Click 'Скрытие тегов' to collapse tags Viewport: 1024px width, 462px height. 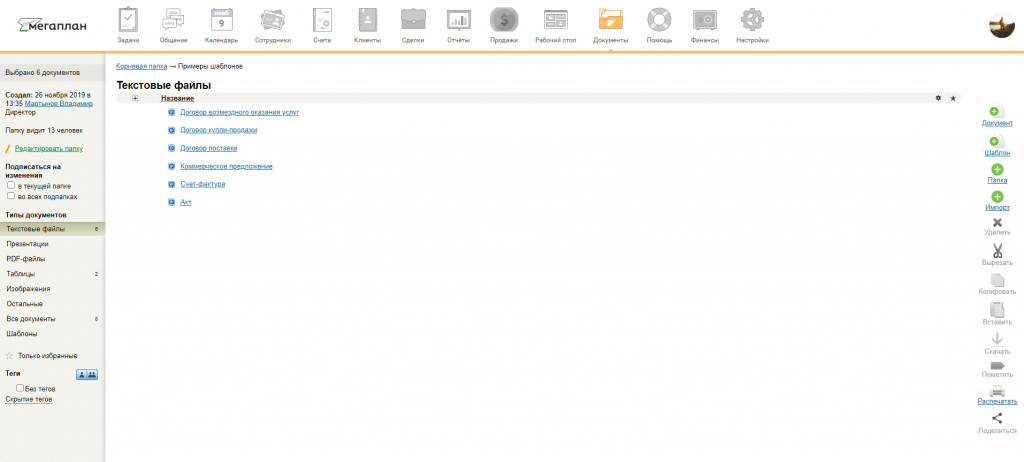28,399
